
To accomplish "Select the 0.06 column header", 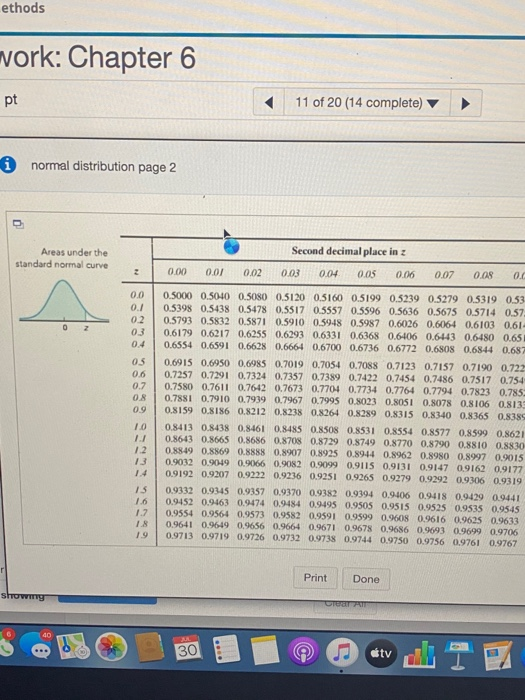I will [405, 275].
